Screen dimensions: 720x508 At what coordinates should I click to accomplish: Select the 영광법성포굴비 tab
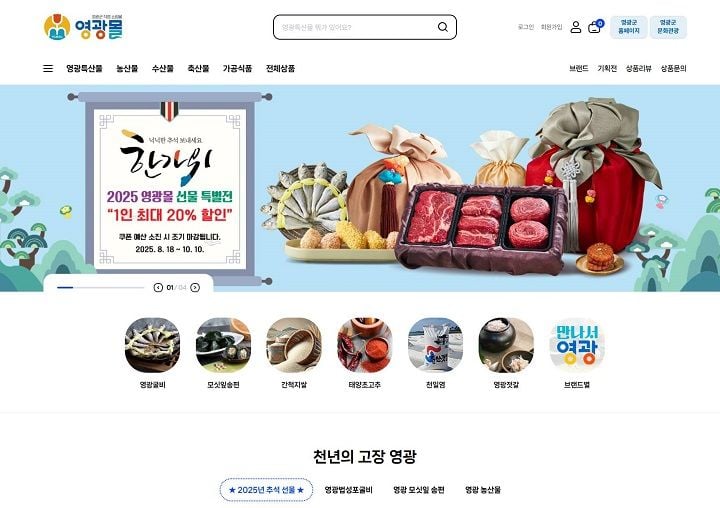tap(349, 490)
